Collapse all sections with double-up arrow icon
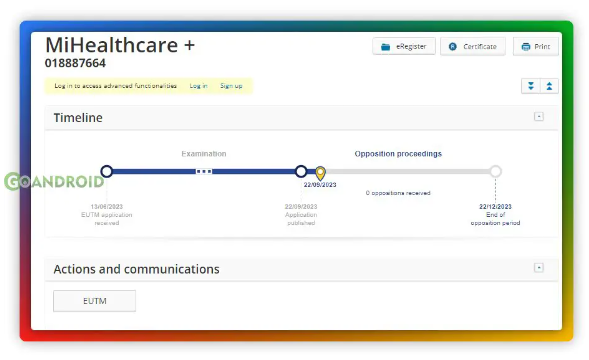Image resolution: width=589 pixels, height=360 pixels. [x=549, y=86]
